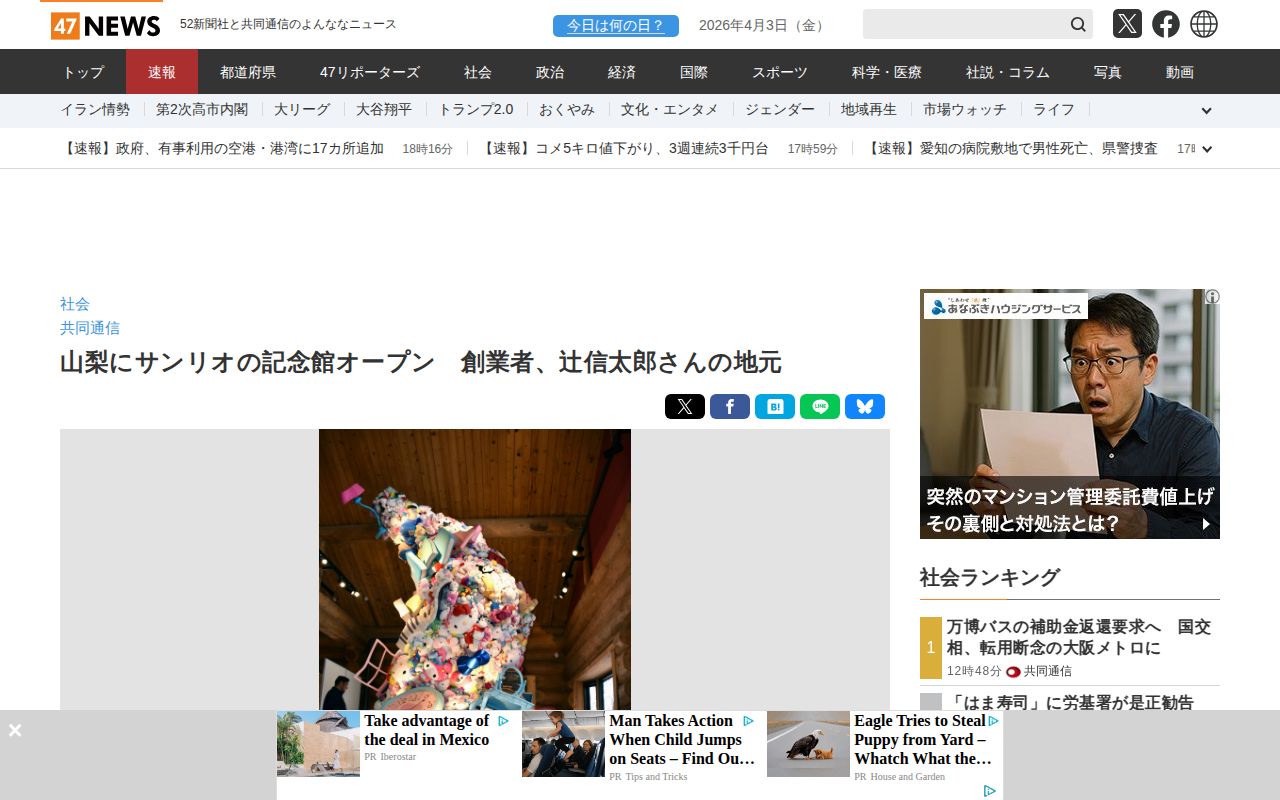The image size is (1280, 800).
Task: Click the airplane seats ad thumbnail
Action: (563, 744)
